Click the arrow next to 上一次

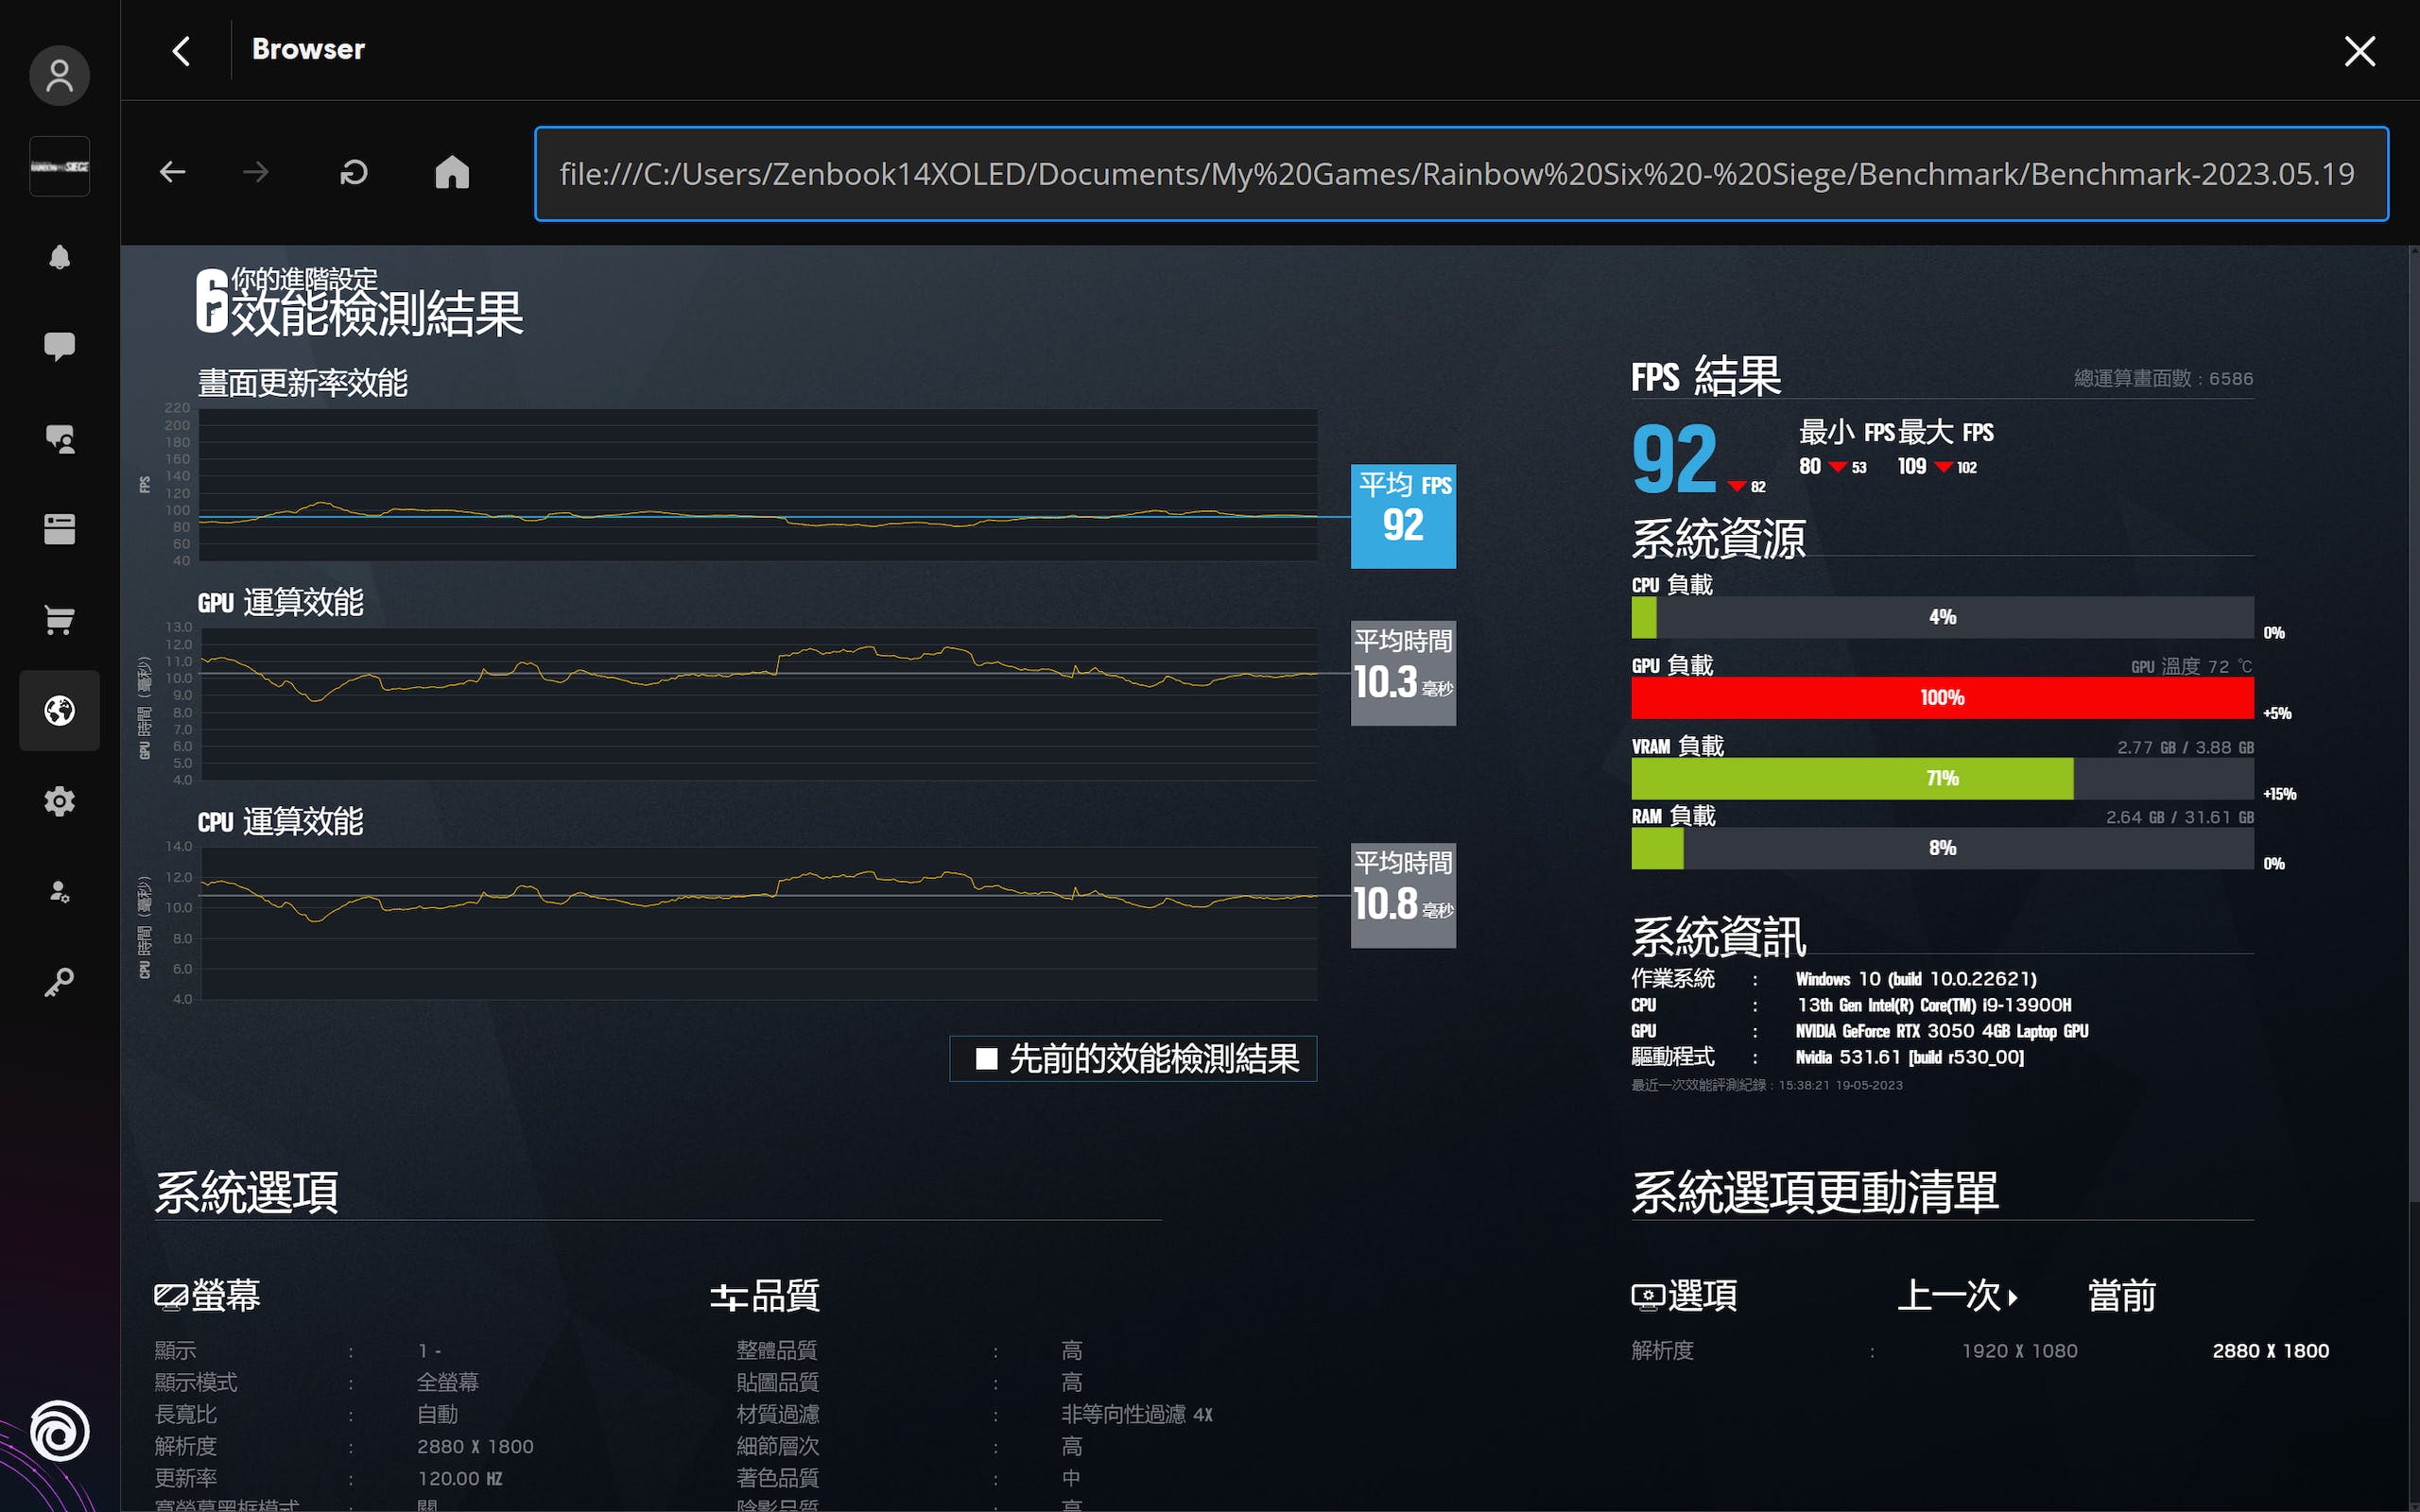point(2012,1297)
